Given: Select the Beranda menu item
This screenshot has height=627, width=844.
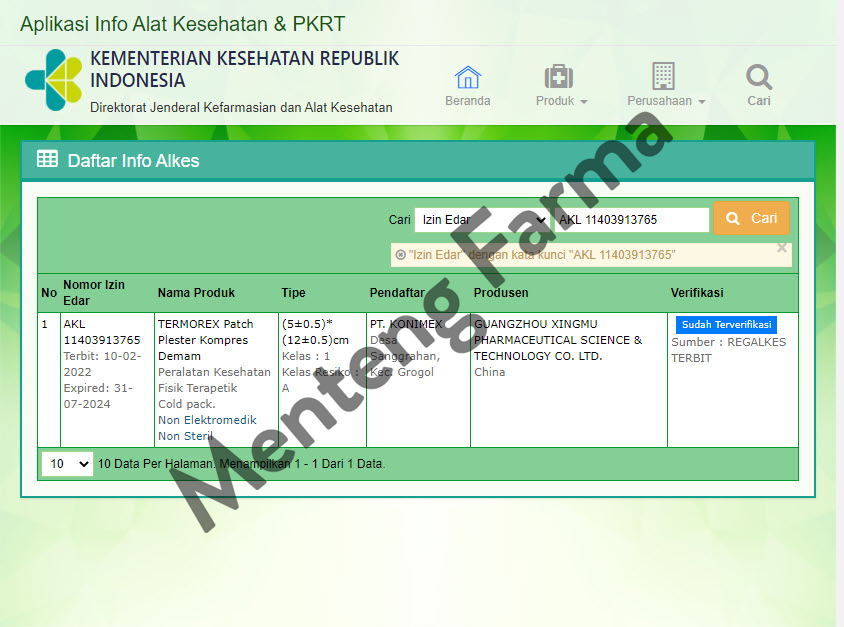Looking at the screenshot, I should 467,100.
